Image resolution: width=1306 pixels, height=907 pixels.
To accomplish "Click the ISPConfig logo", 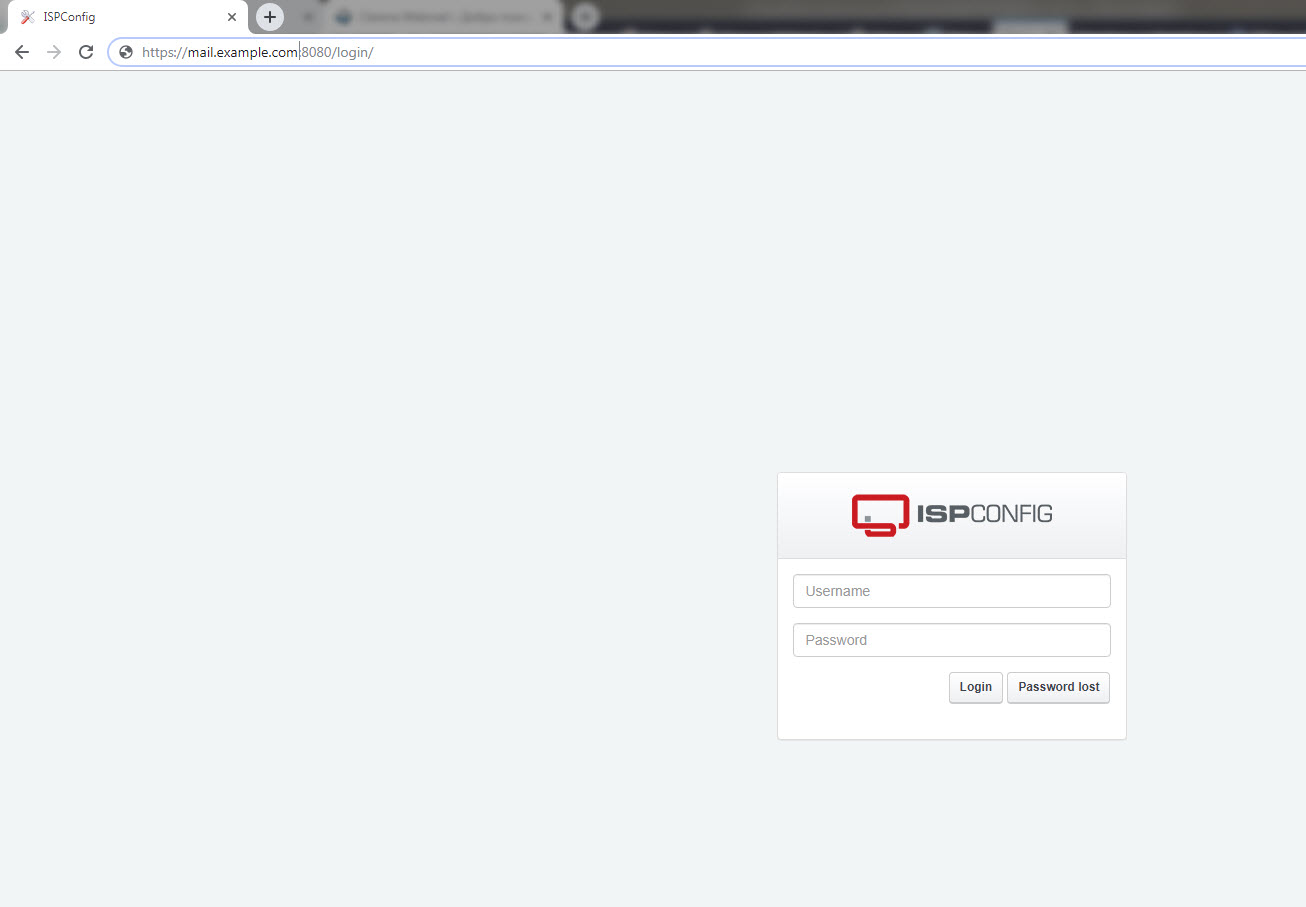I will [x=951, y=515].
